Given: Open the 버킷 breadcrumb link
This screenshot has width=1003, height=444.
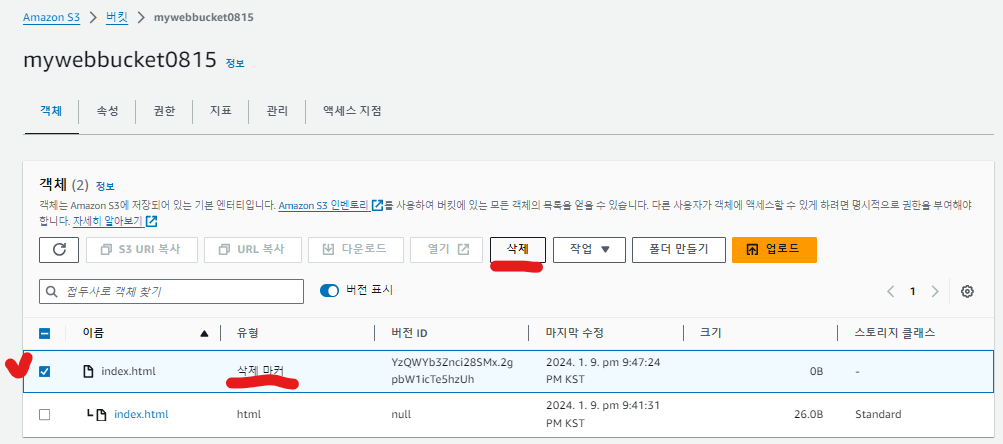Looking at the screenshot, I should [117, 17].
